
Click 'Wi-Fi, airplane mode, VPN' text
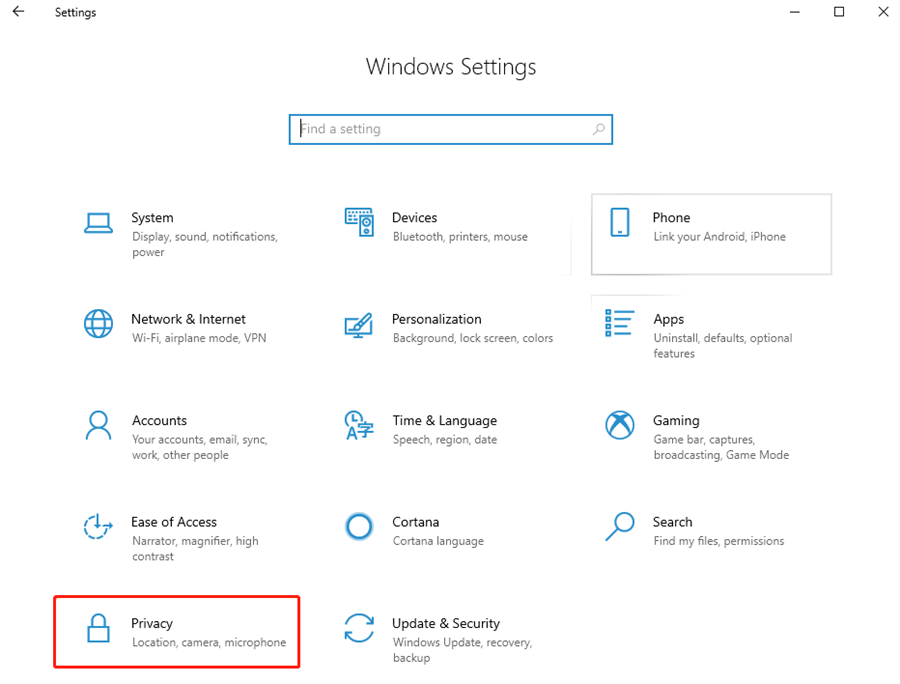199,339
